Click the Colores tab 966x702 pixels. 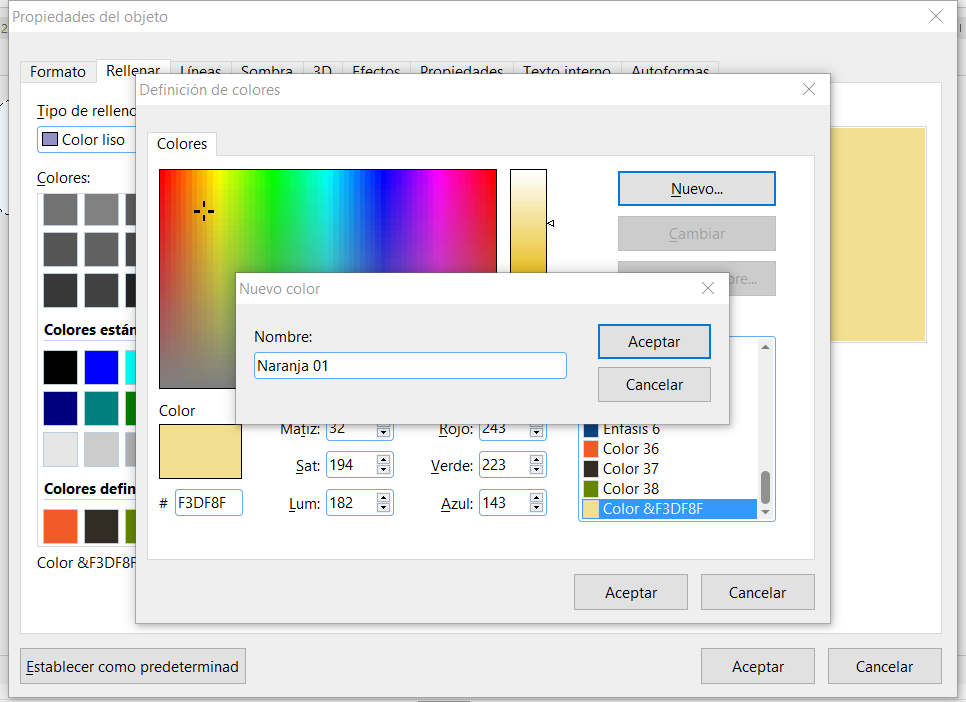pyautogui.click(x=182, y=144)
